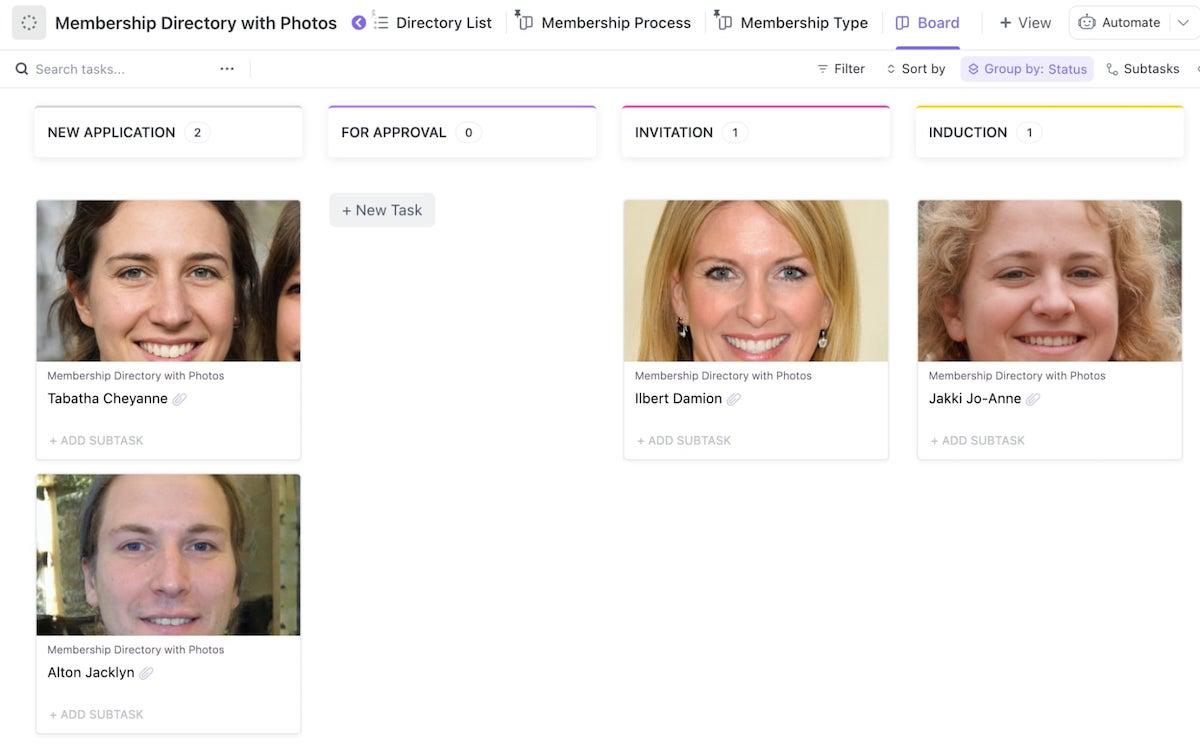Click + New Task in For Approval
Viewport: 1200px width, 744px height.
pyautogui.click(x=382, y=210)
